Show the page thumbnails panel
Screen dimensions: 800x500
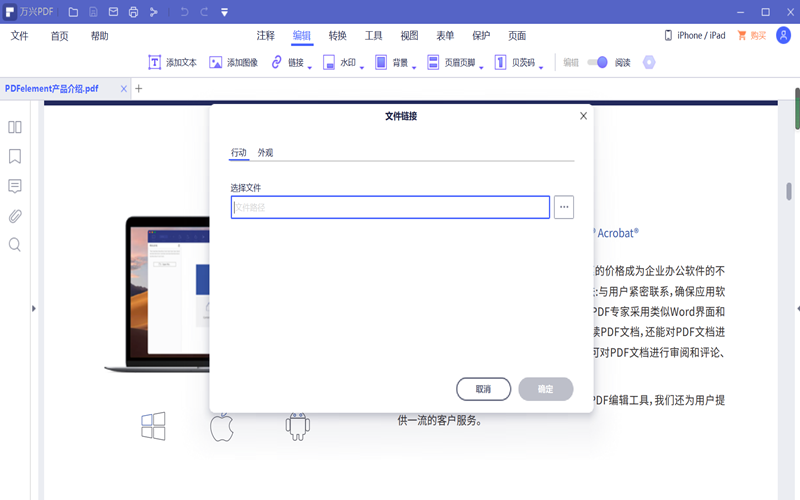[x=15, y=127]
